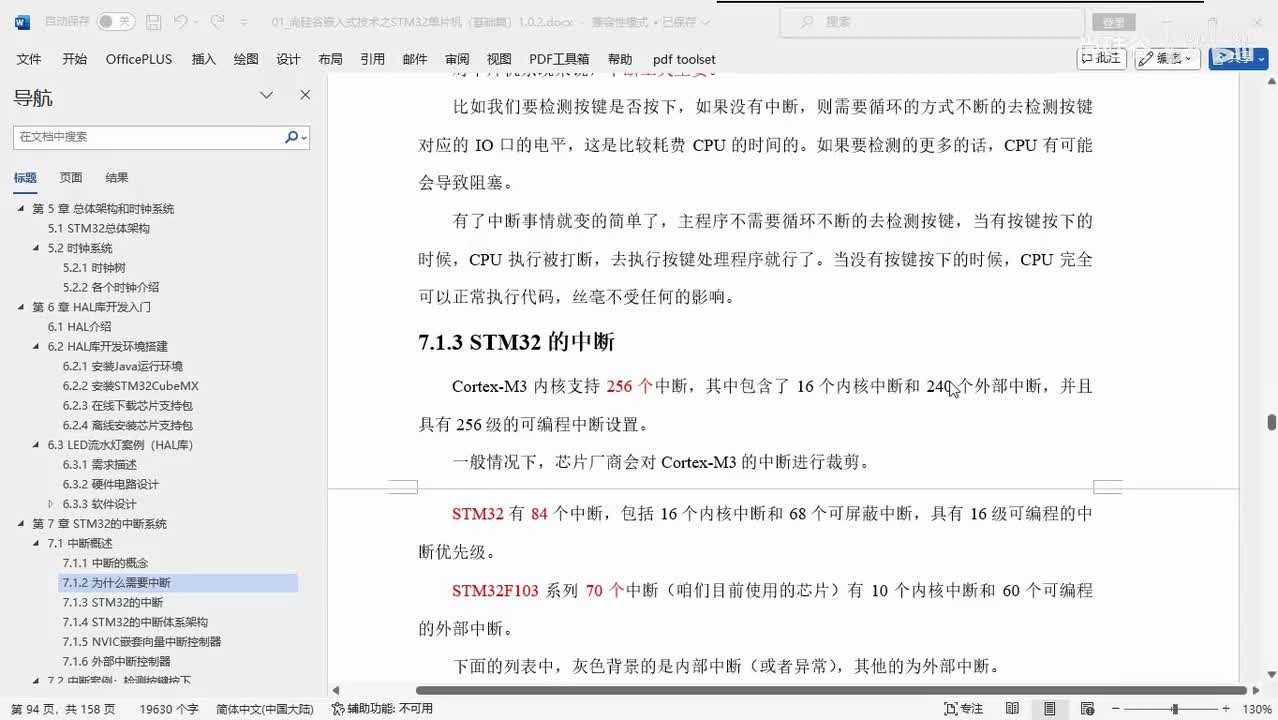Collapse 第 5 章 总体架构和时钟系统
The image size is (1278, 720).
click(x=21, y=209)
